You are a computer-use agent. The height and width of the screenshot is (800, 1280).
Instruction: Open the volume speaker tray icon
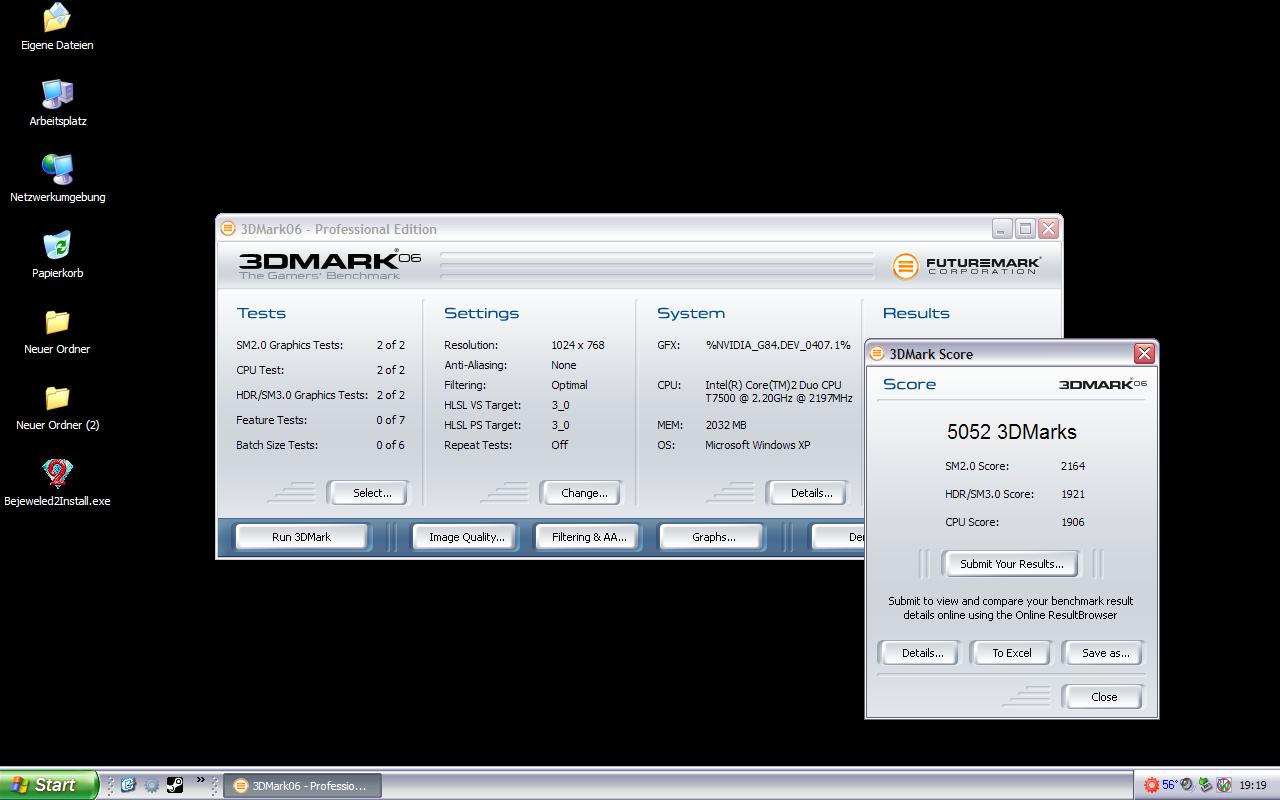(1187, 785)
